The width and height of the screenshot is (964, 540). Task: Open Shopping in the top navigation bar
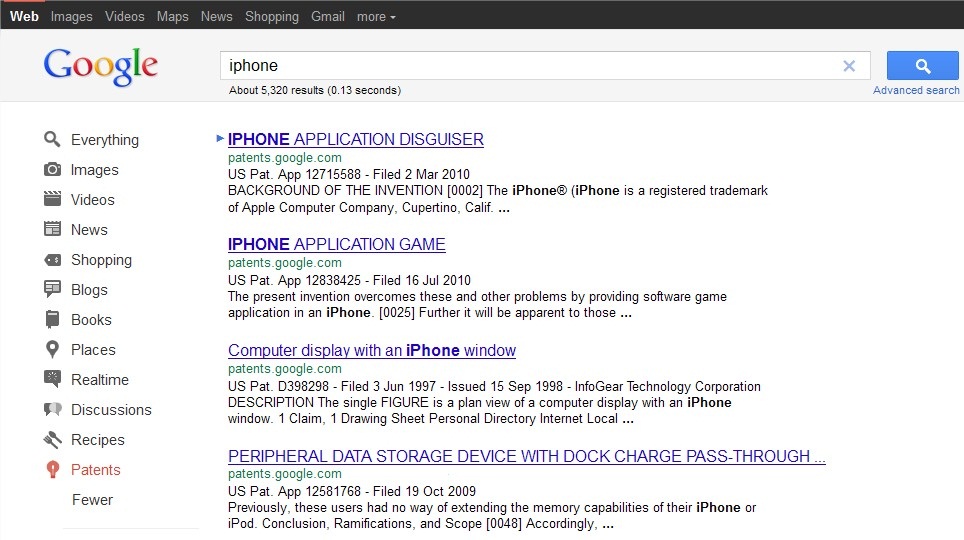(x=272, y=17)
